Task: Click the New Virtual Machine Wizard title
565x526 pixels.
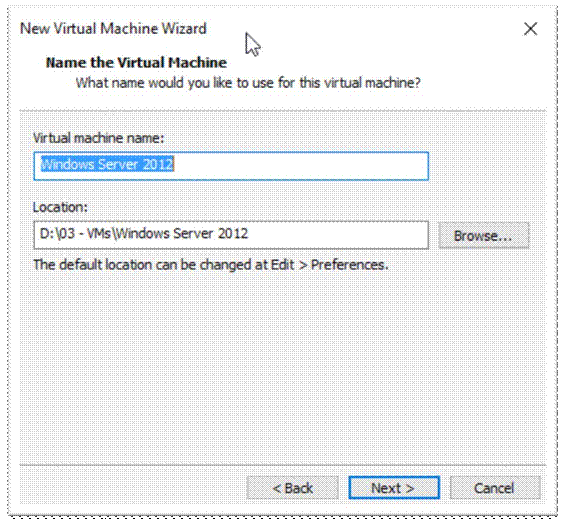Action: [113, 28]
